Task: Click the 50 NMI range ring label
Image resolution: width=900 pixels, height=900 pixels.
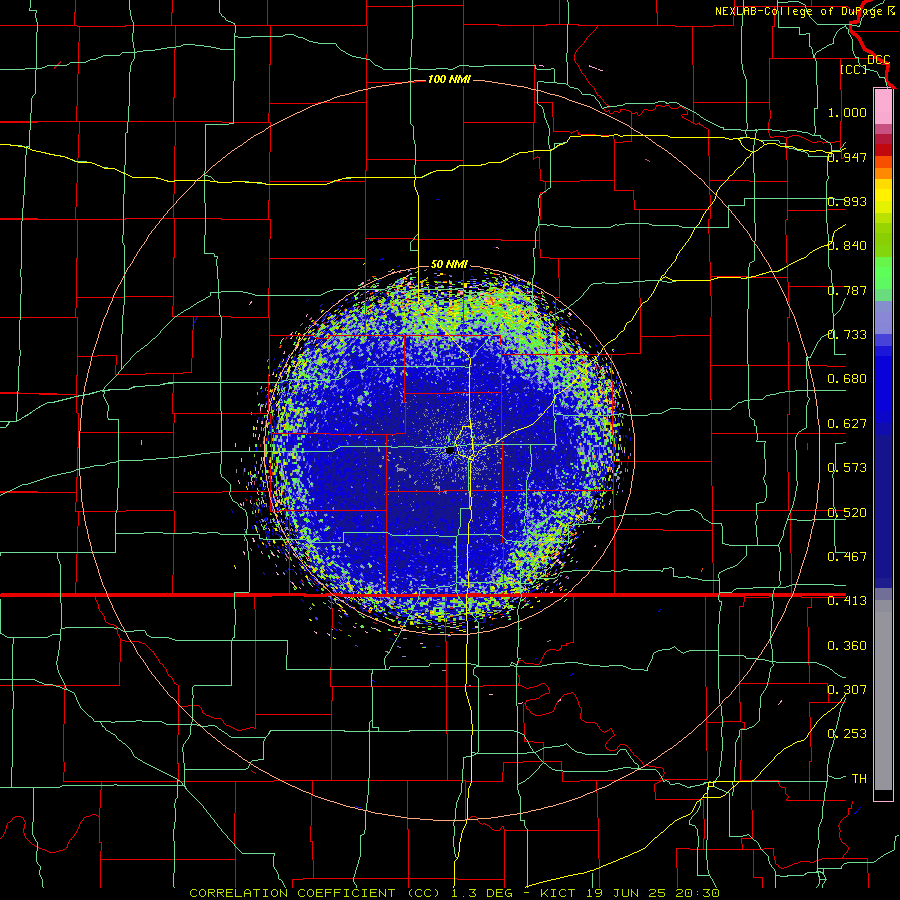Action: point(449,265)
